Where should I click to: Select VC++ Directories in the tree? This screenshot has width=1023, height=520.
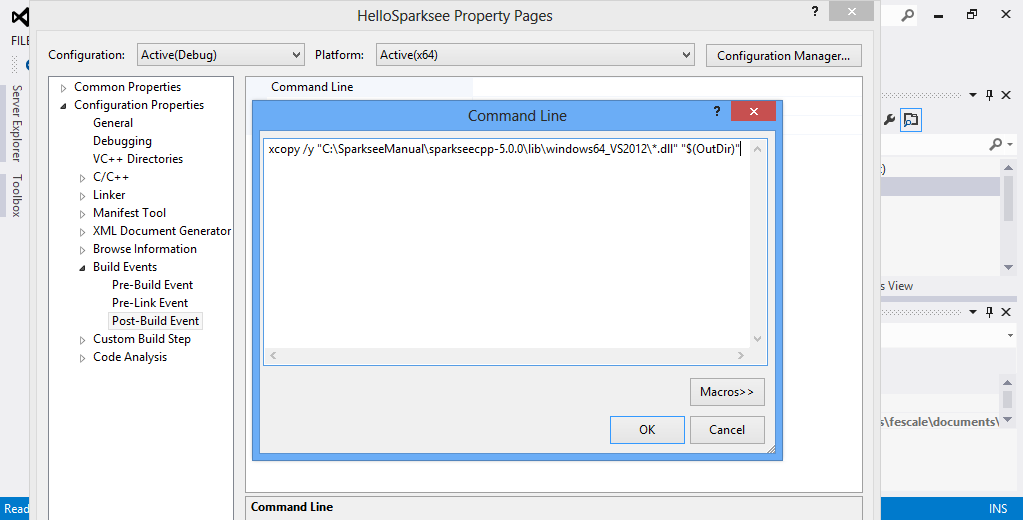point(138,159)
